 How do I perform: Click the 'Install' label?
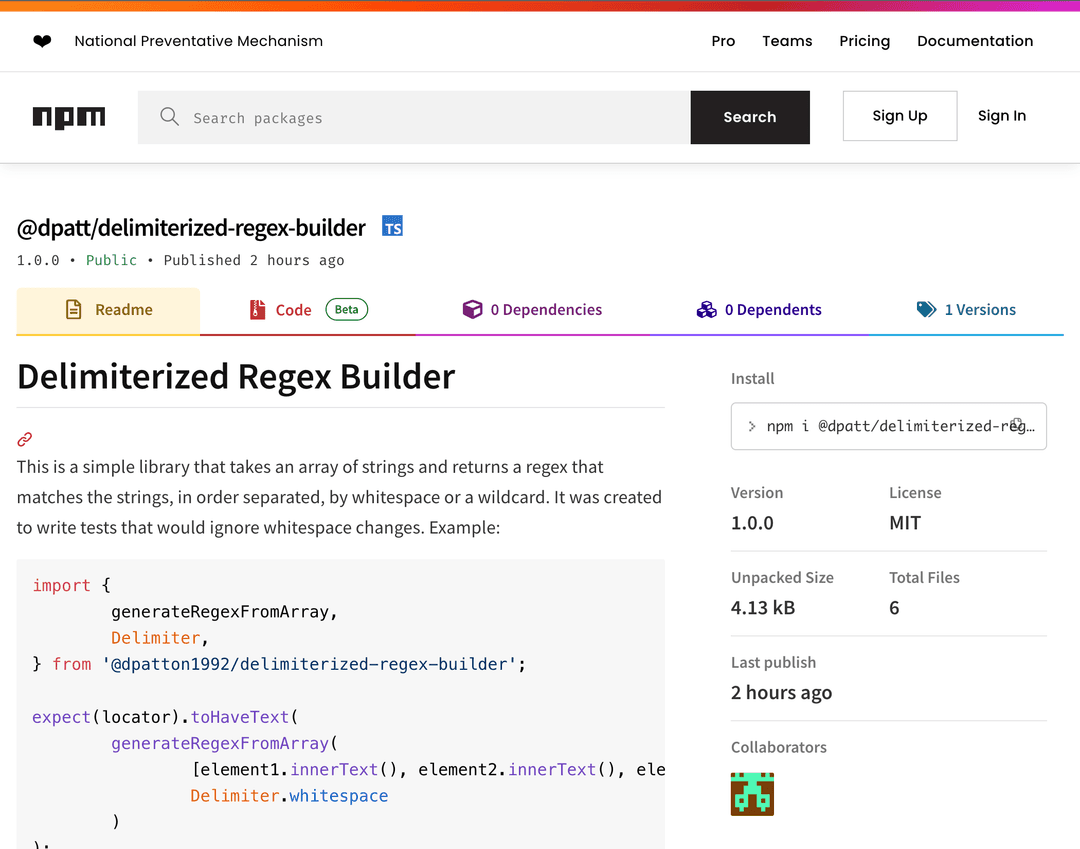752,378
